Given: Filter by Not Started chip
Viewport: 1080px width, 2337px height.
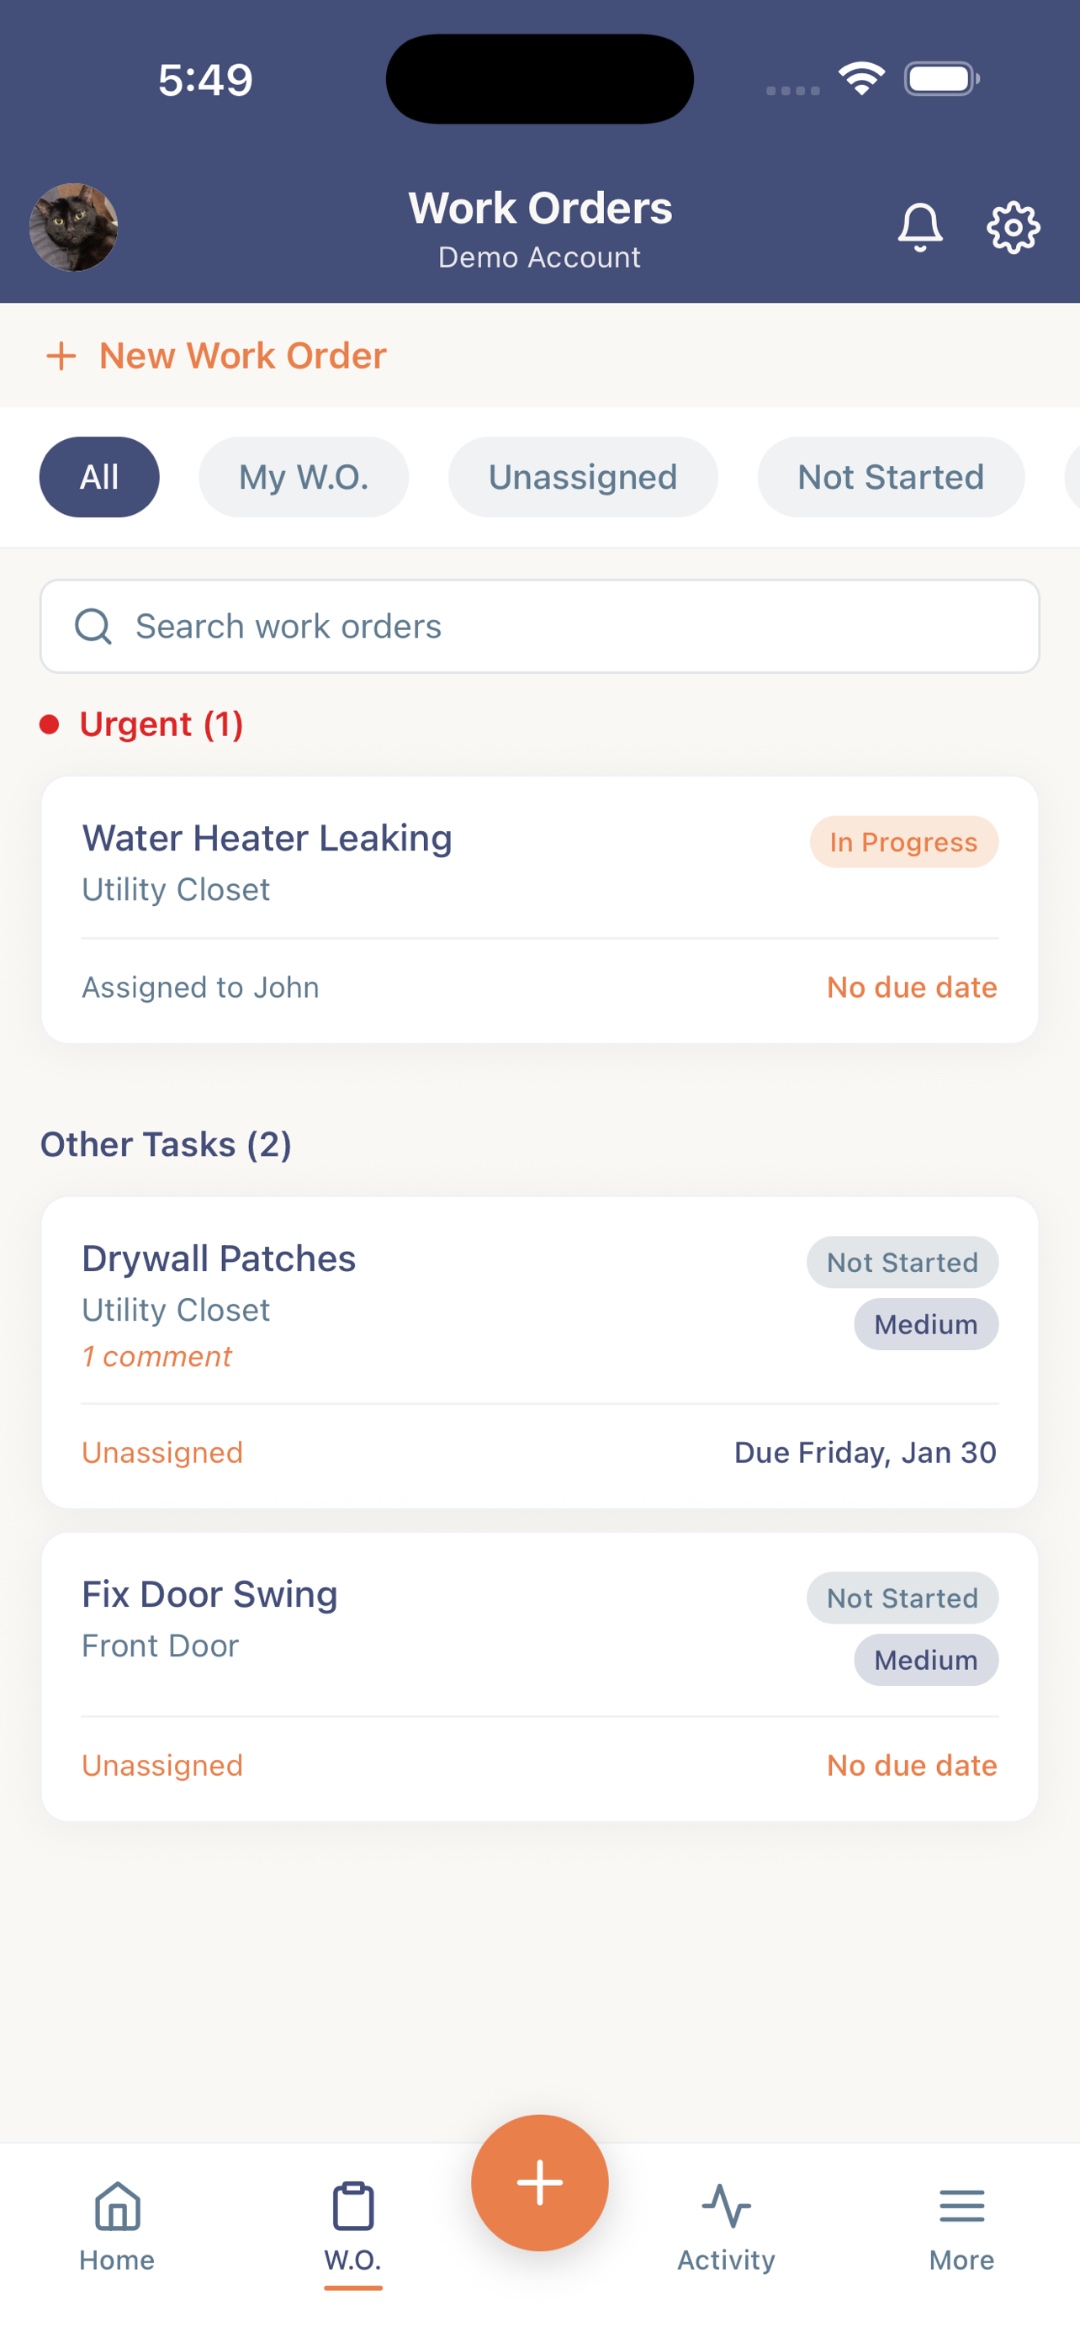Looking at the screenshot, I should [x=890, y=477].
